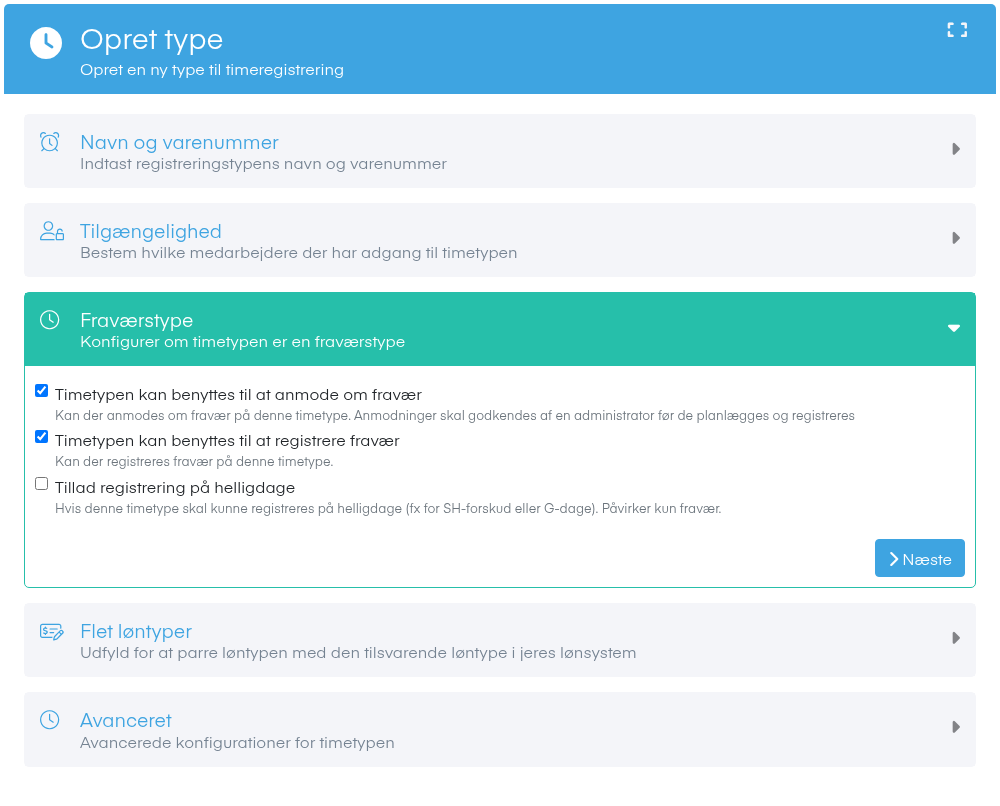Image resolution: width=1000 pixels, height=806 pixels.
Task: Uncheck 'Timetypen kan benyttes til at registrere fravær'
Action: click(x=41, y=436)
